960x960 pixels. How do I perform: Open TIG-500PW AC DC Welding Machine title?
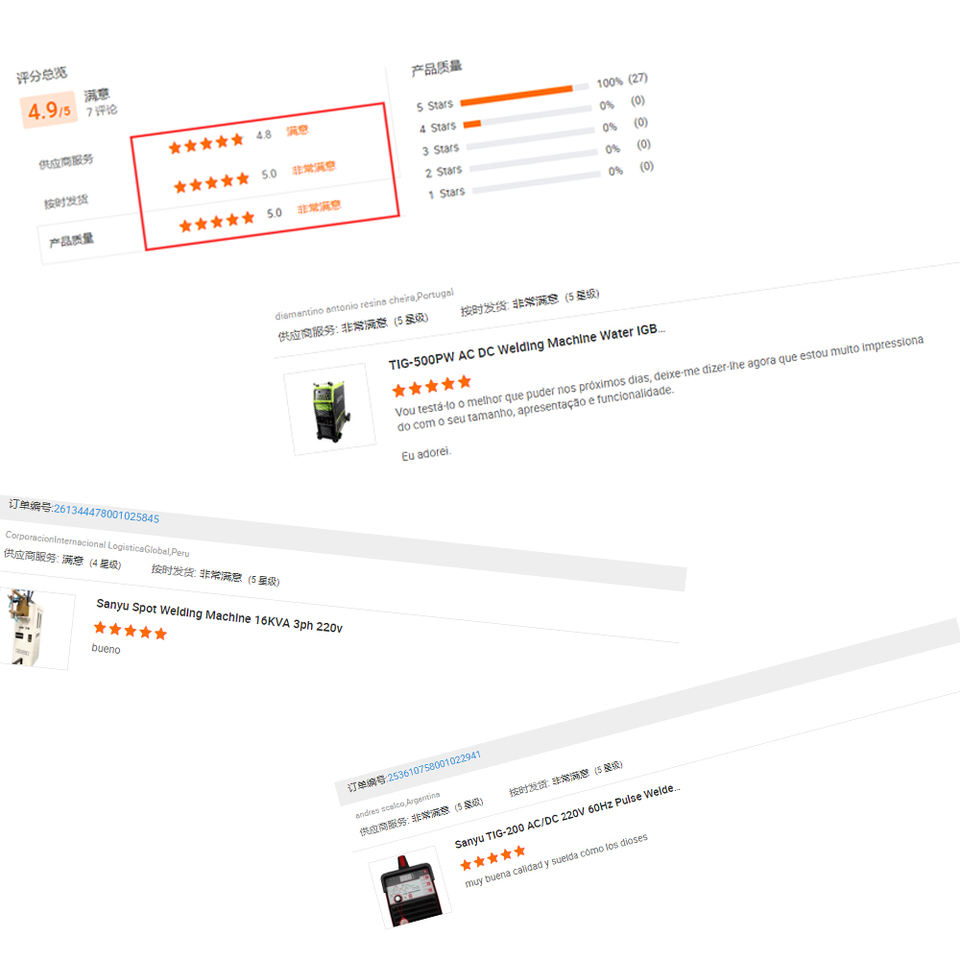[527, 347]
